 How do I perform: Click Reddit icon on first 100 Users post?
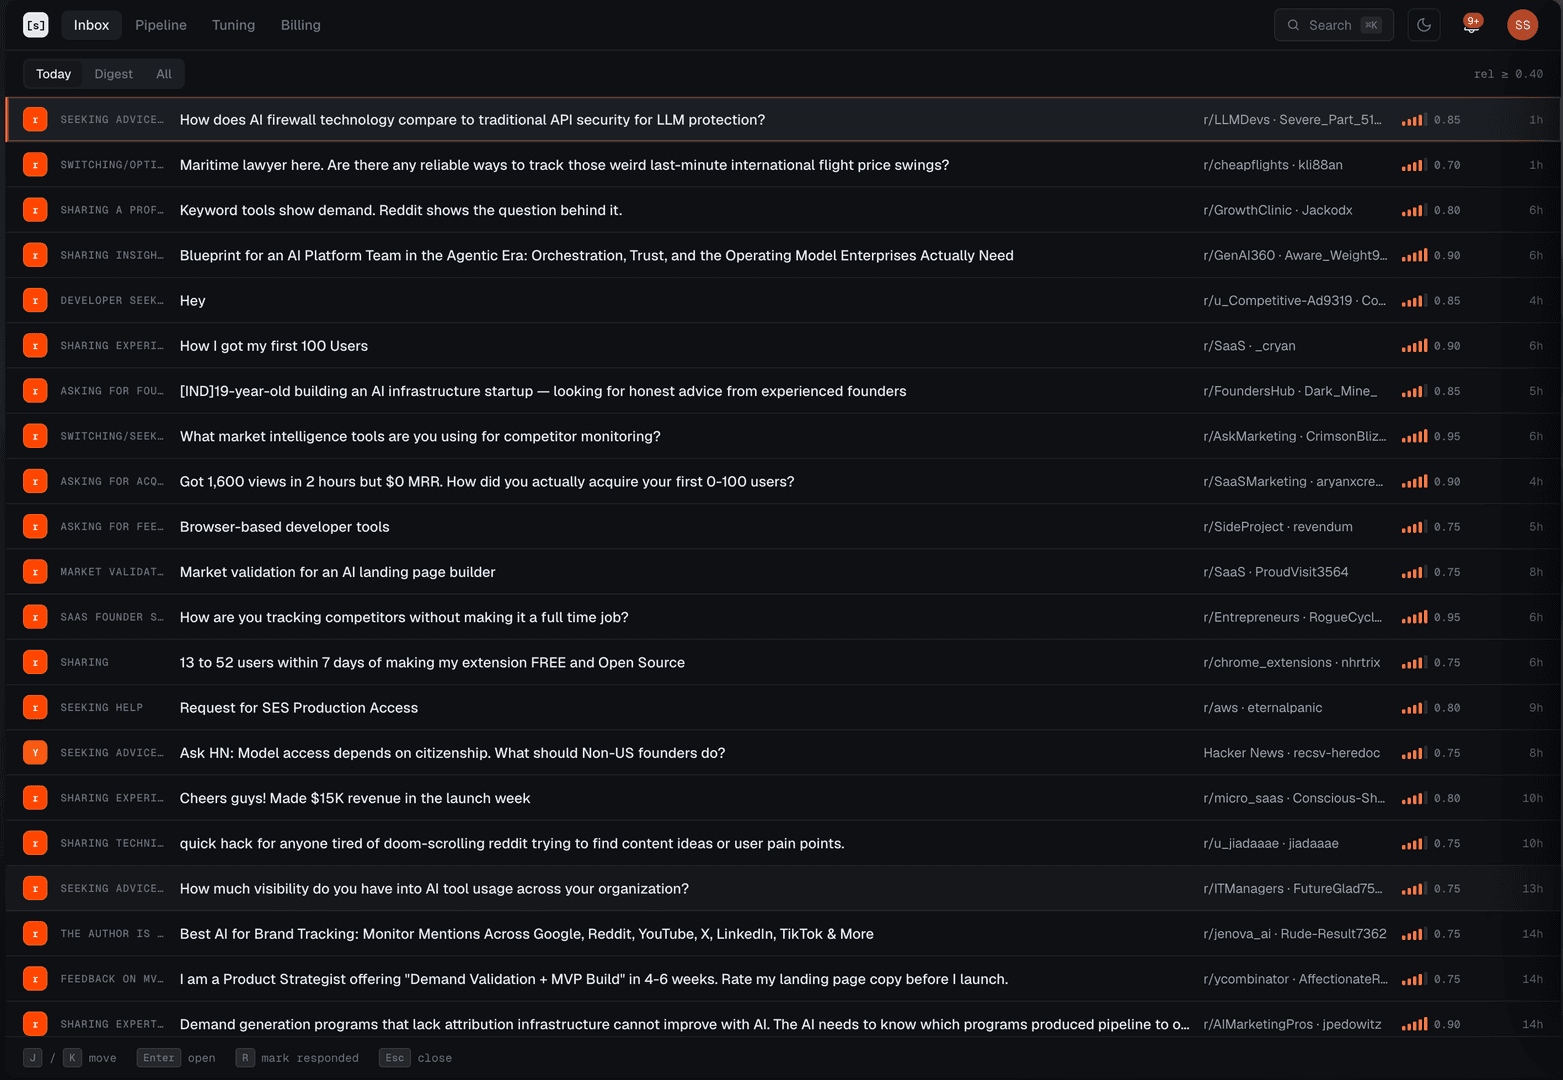[x=35, y=346]
